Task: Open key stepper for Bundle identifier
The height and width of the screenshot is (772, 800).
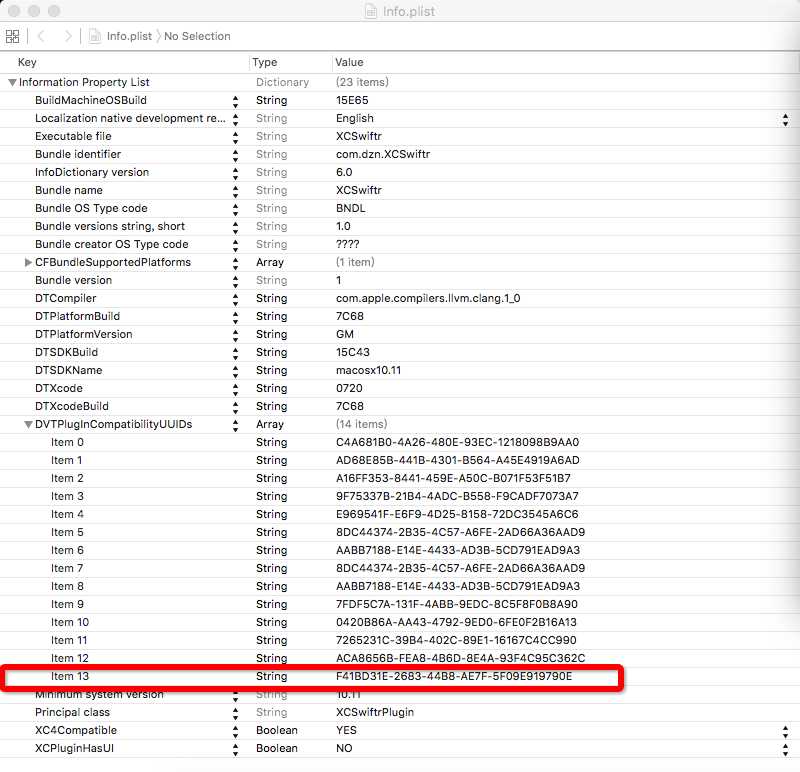Action: click(x=235, y=155)
